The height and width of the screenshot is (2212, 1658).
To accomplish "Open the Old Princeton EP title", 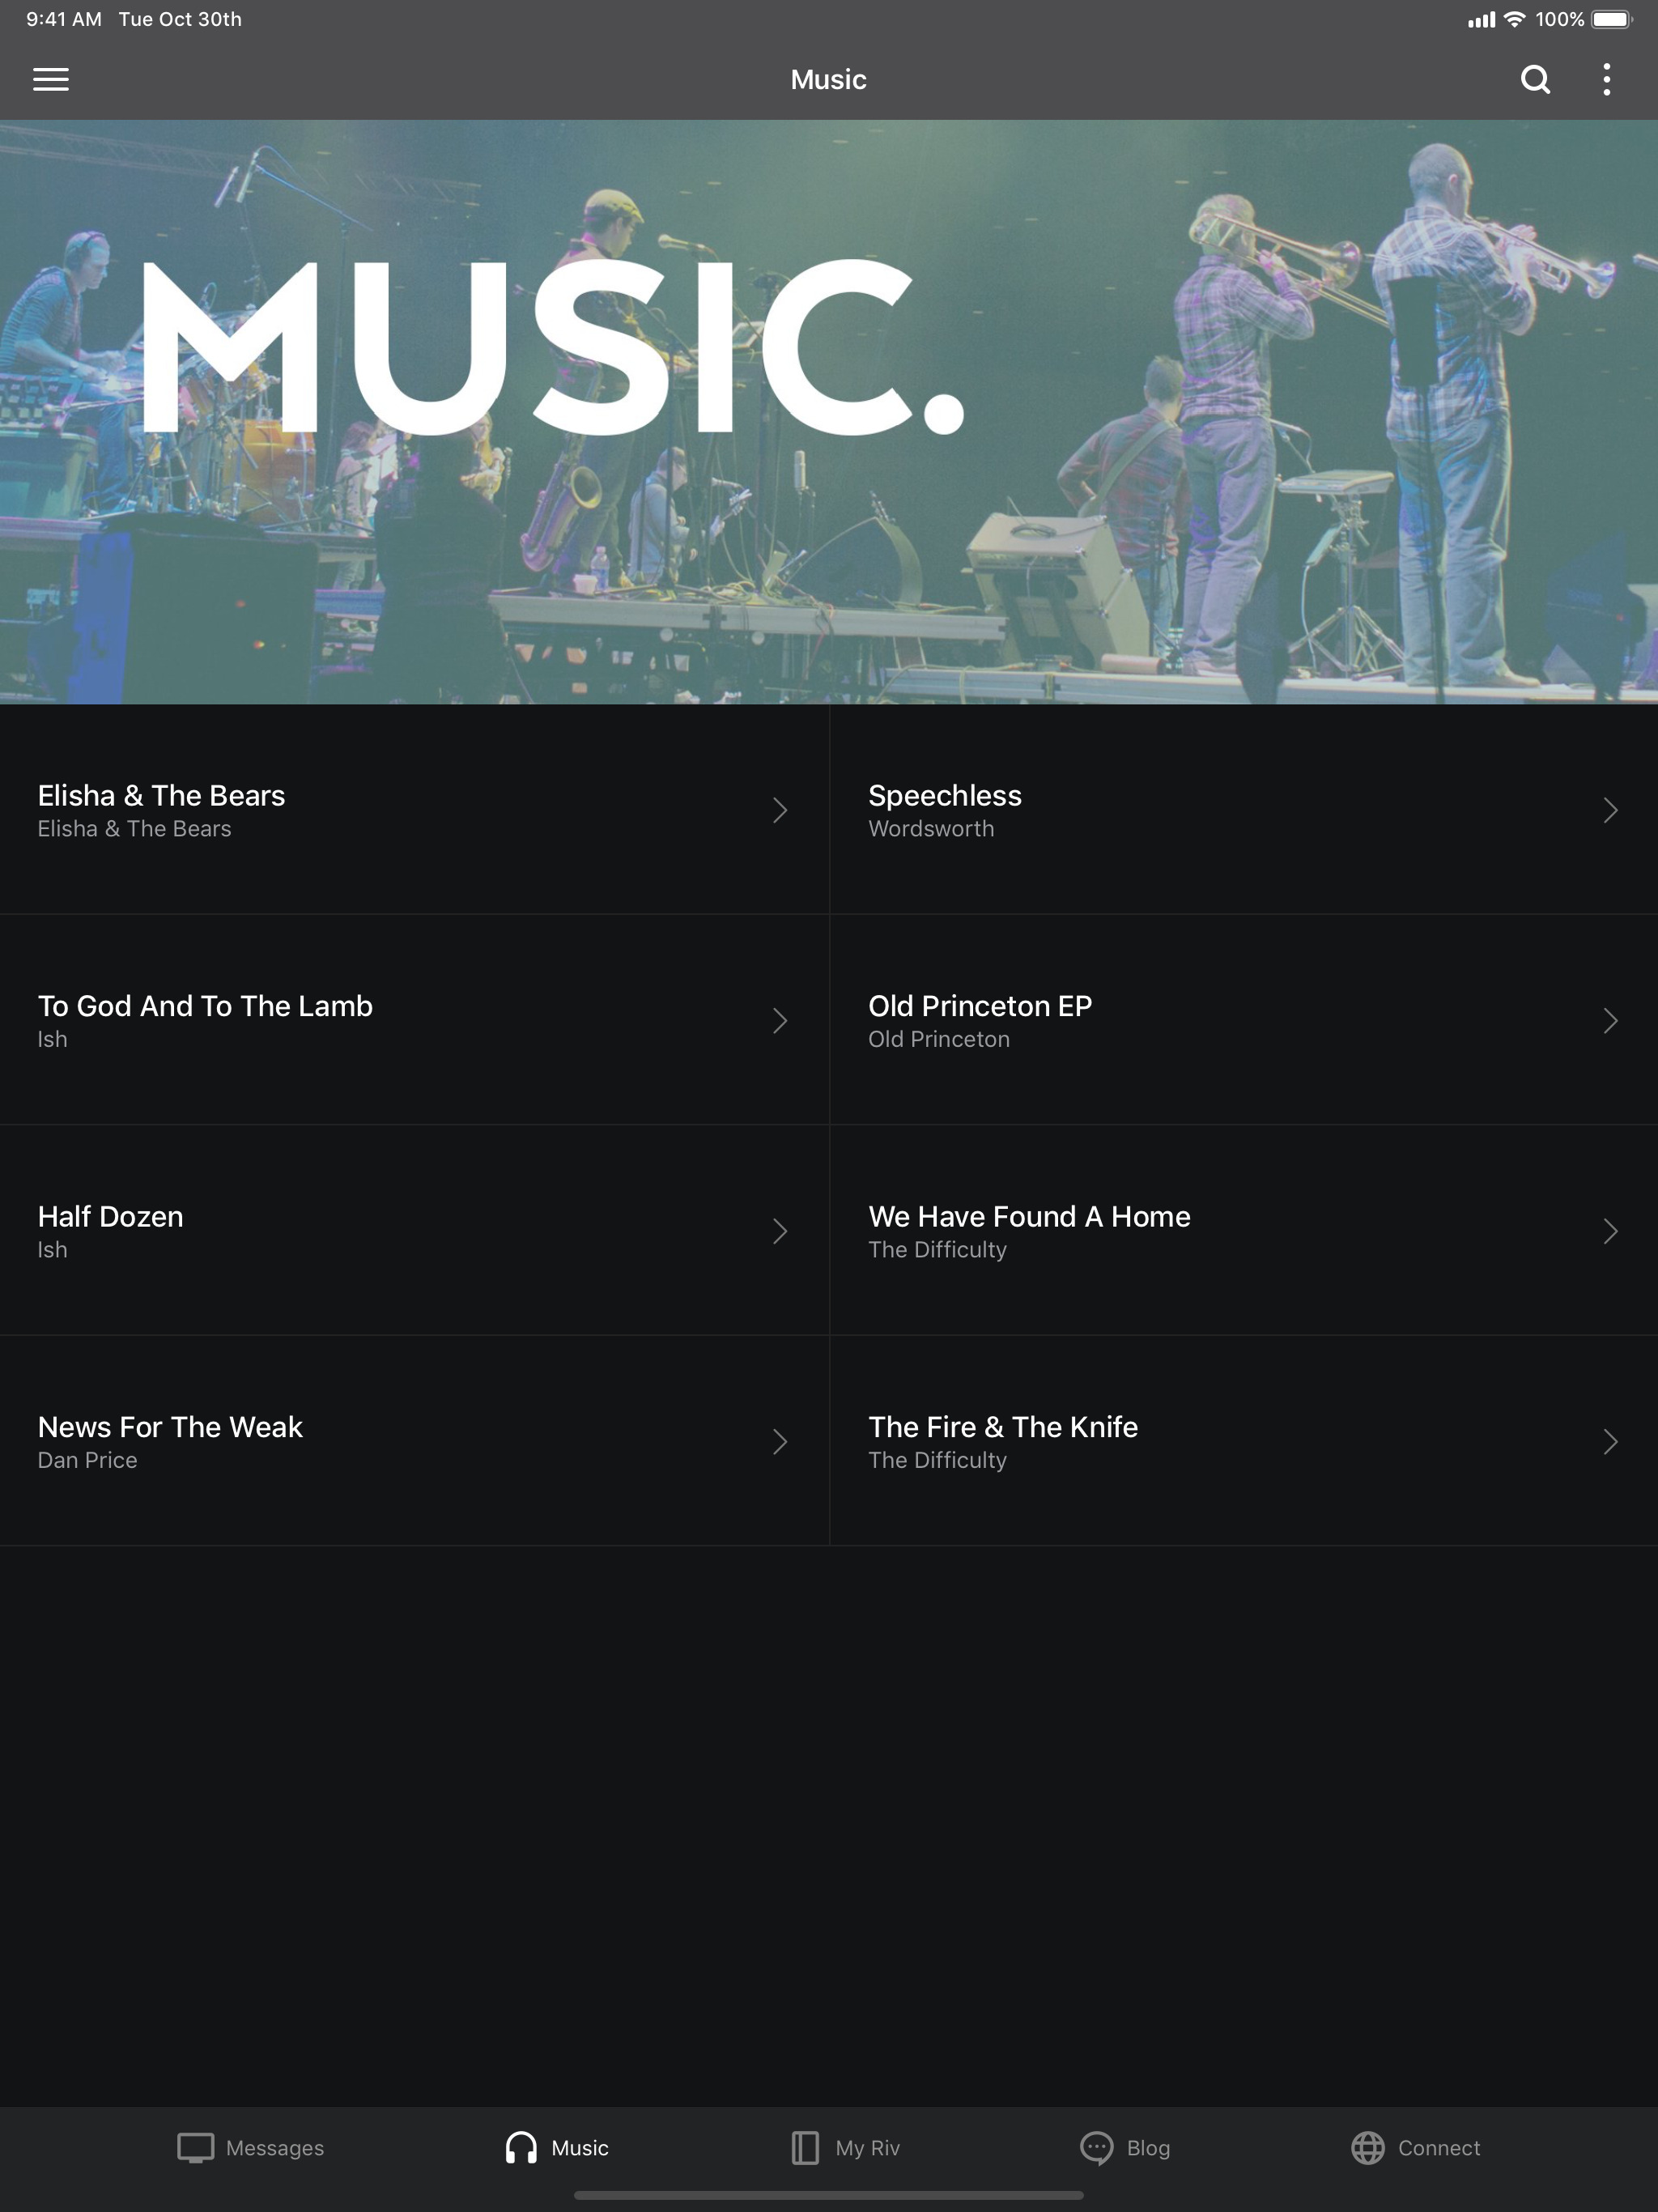I will point(980,1005).
